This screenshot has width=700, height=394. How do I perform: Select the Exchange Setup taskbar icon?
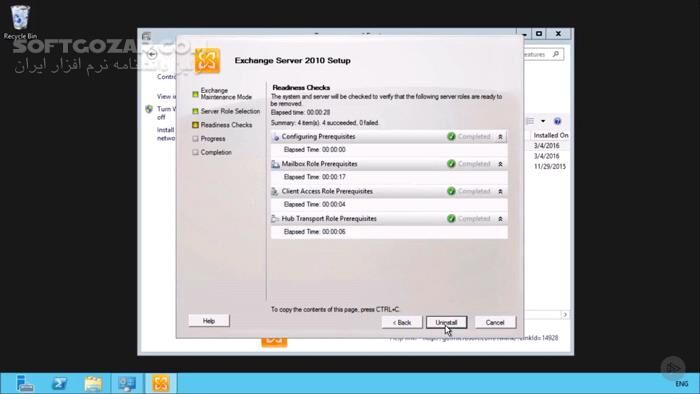click(x=161, y=383)
